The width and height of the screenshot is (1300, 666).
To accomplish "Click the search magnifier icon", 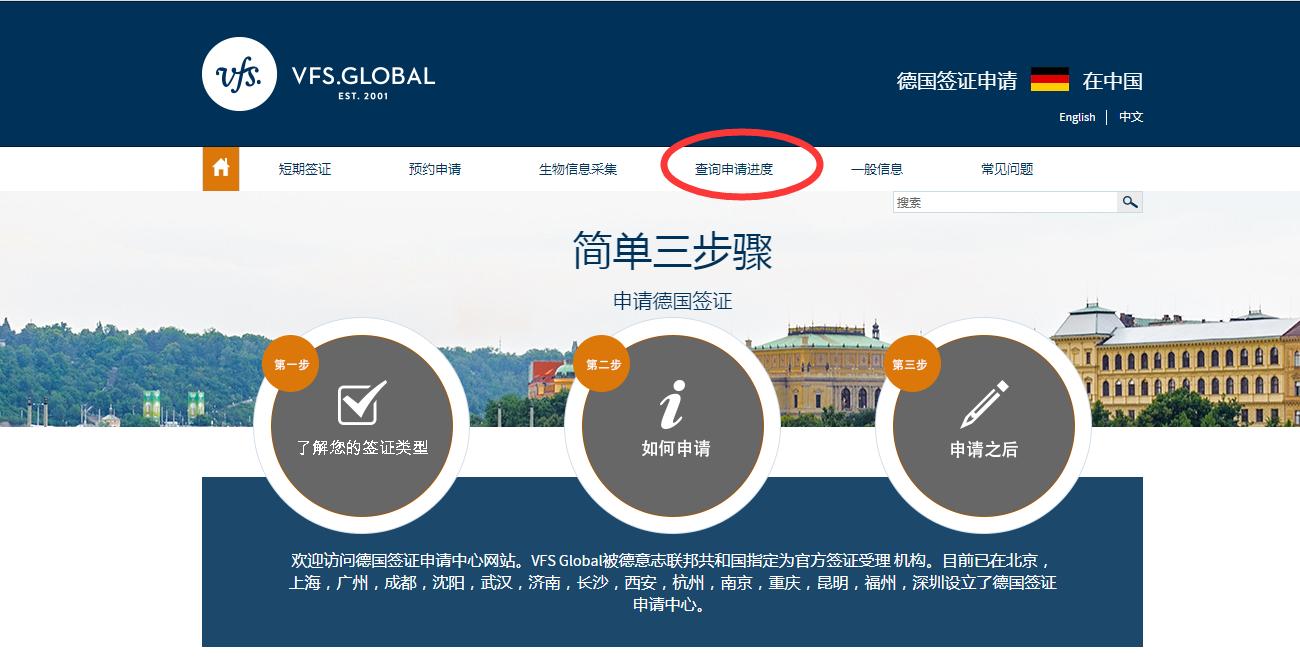I will coord(1130,202).
